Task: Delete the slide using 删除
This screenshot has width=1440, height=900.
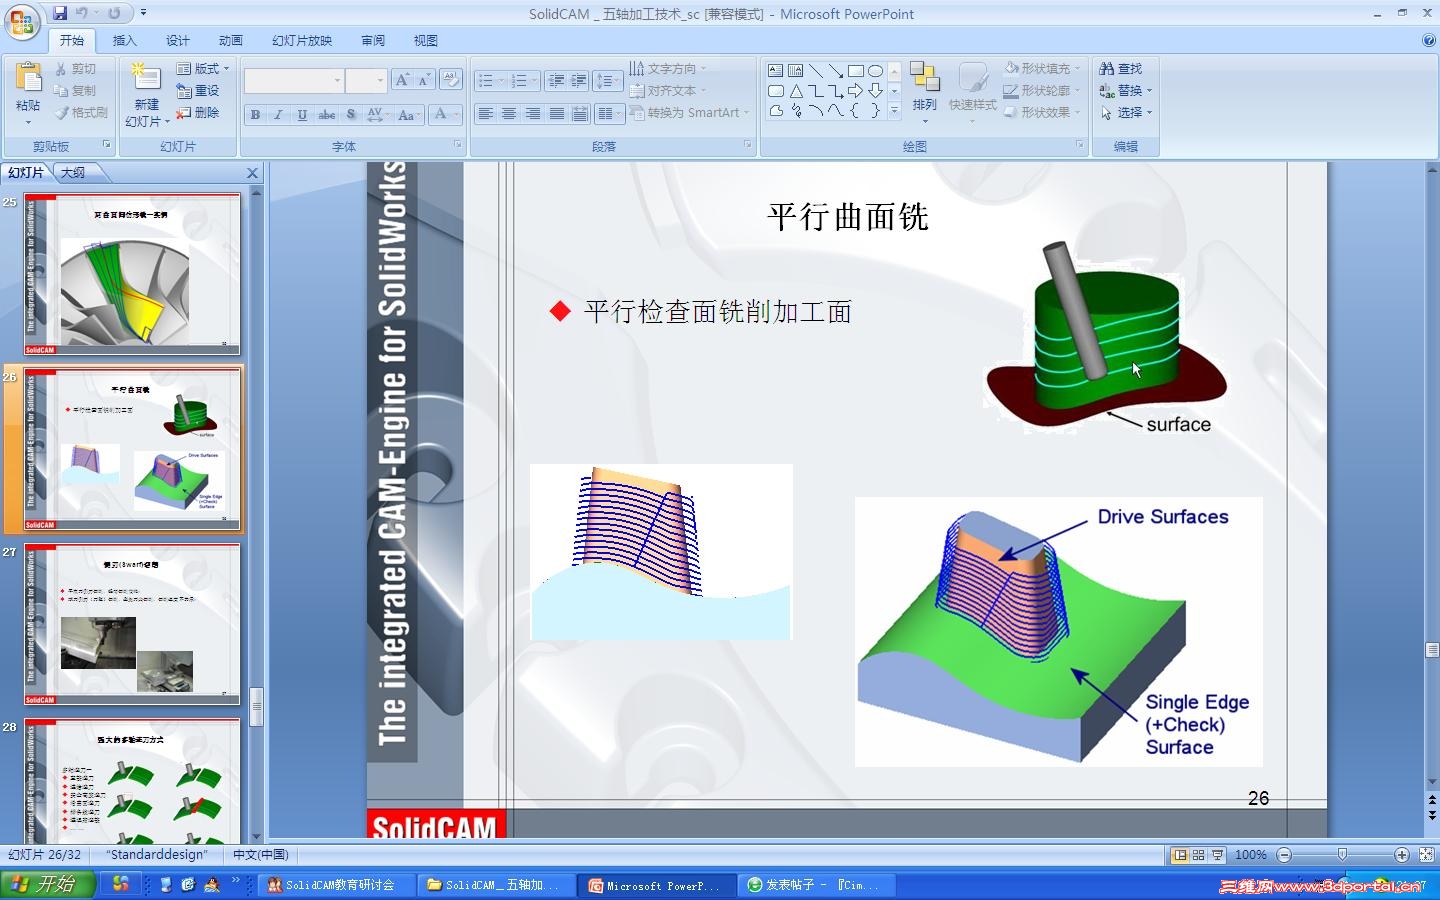Action: pos(198,112)
